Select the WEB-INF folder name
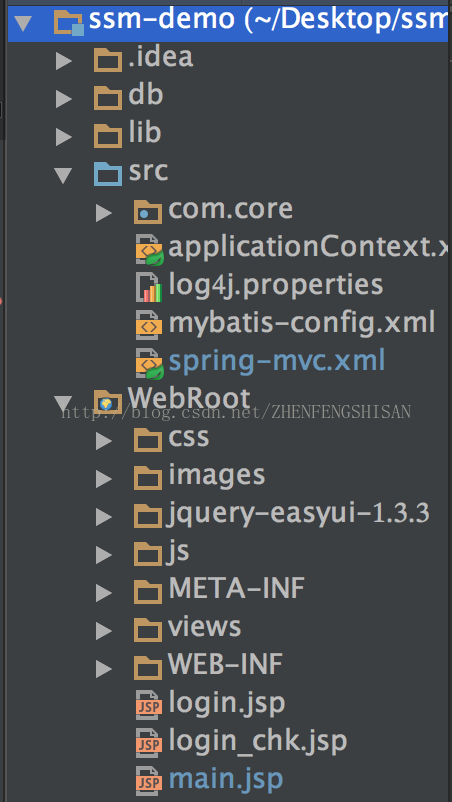The image size is (452, 802). 225,664
